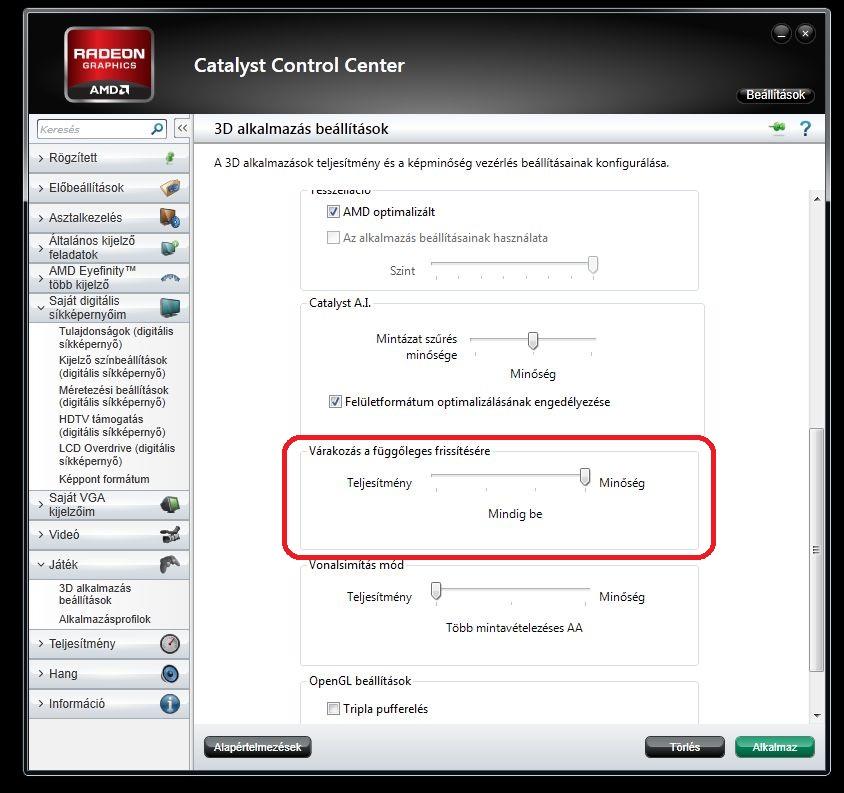Open help with the question mark icon
The height and width of the screenshot is (793, 844).
(x=805, y=128)
